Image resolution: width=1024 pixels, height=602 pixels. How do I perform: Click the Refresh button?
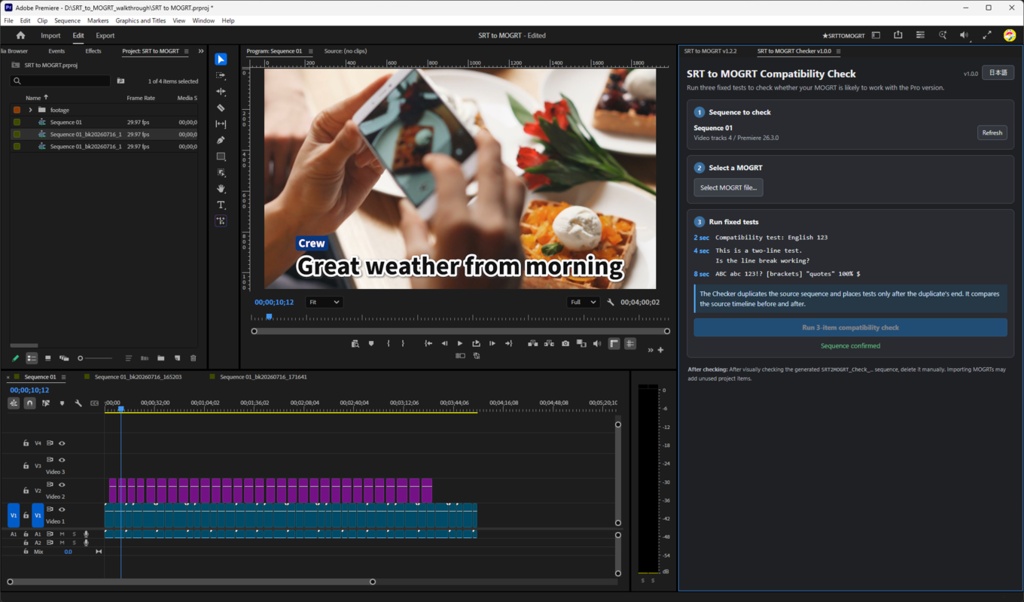click(x=991, y=133)
